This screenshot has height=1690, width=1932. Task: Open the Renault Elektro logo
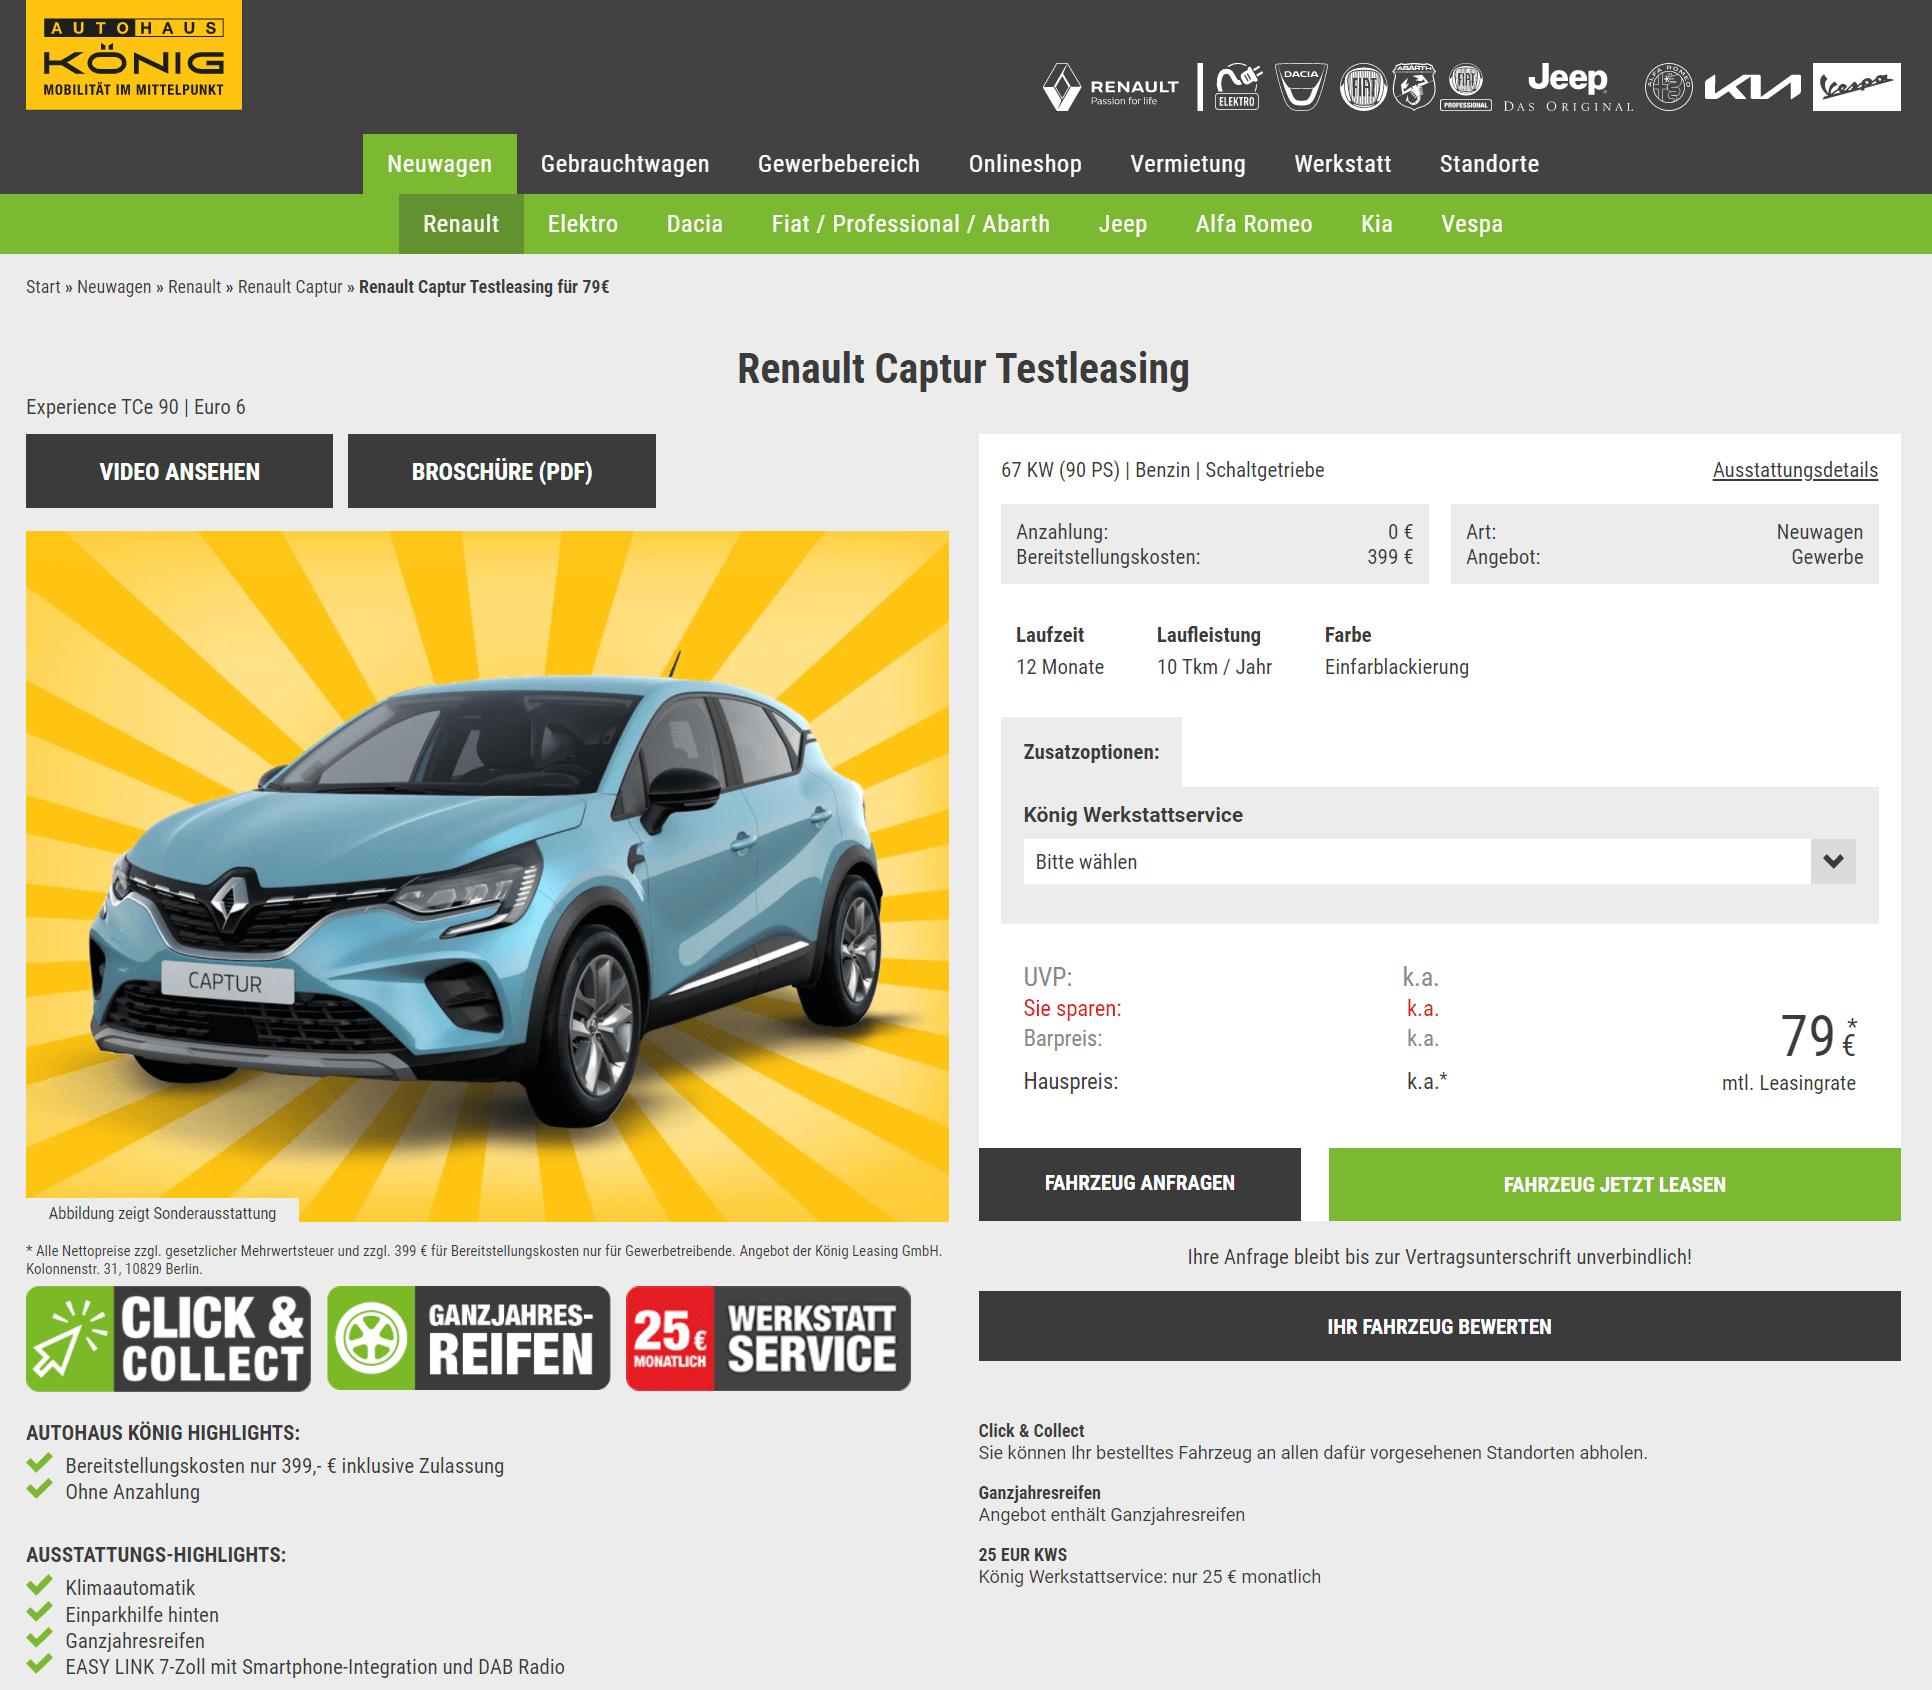pos(1238,87)
